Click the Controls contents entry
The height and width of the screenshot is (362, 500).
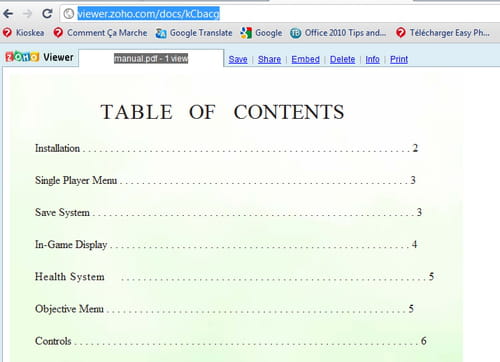(231, 341)
